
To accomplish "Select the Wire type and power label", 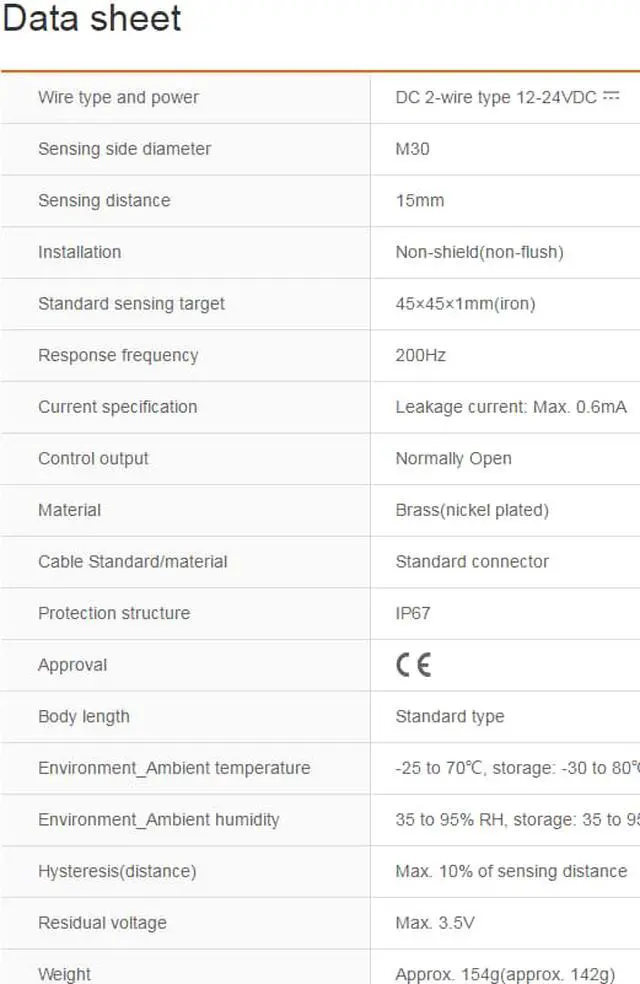I will (118, 97).
